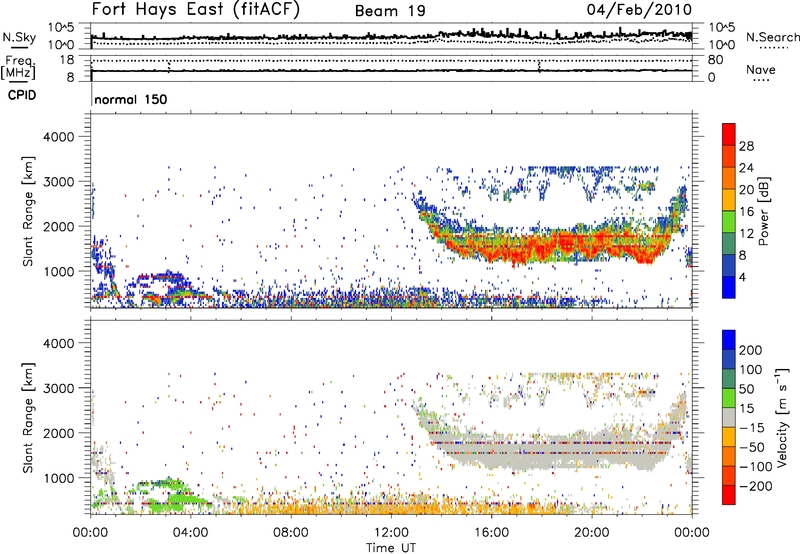Select the "Velocity [m s-1]" colorbar title
This screenshot has width=800, height=554.
coord(781,418)
